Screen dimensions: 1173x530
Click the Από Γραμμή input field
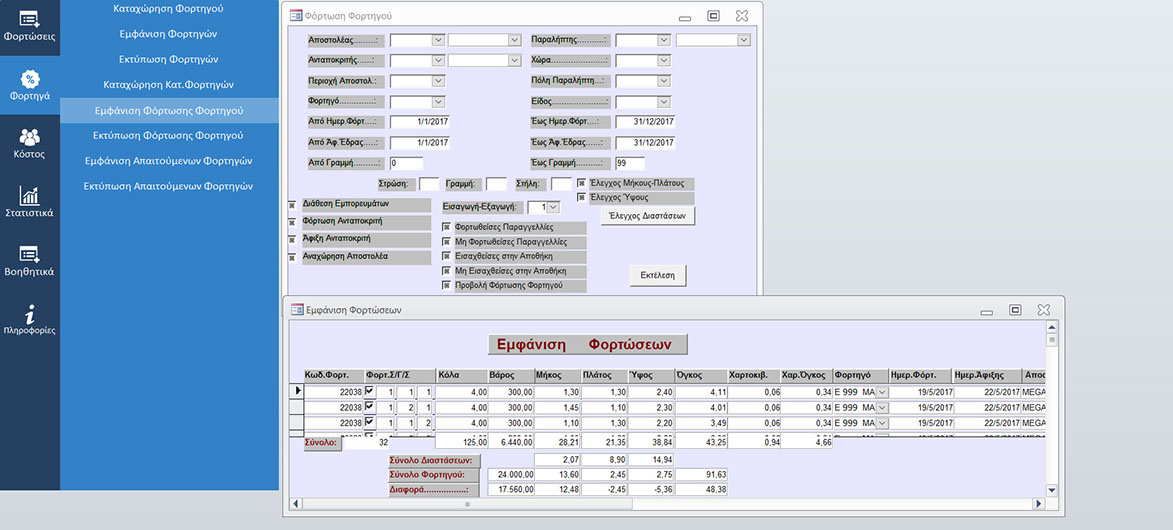click(406, 163)
